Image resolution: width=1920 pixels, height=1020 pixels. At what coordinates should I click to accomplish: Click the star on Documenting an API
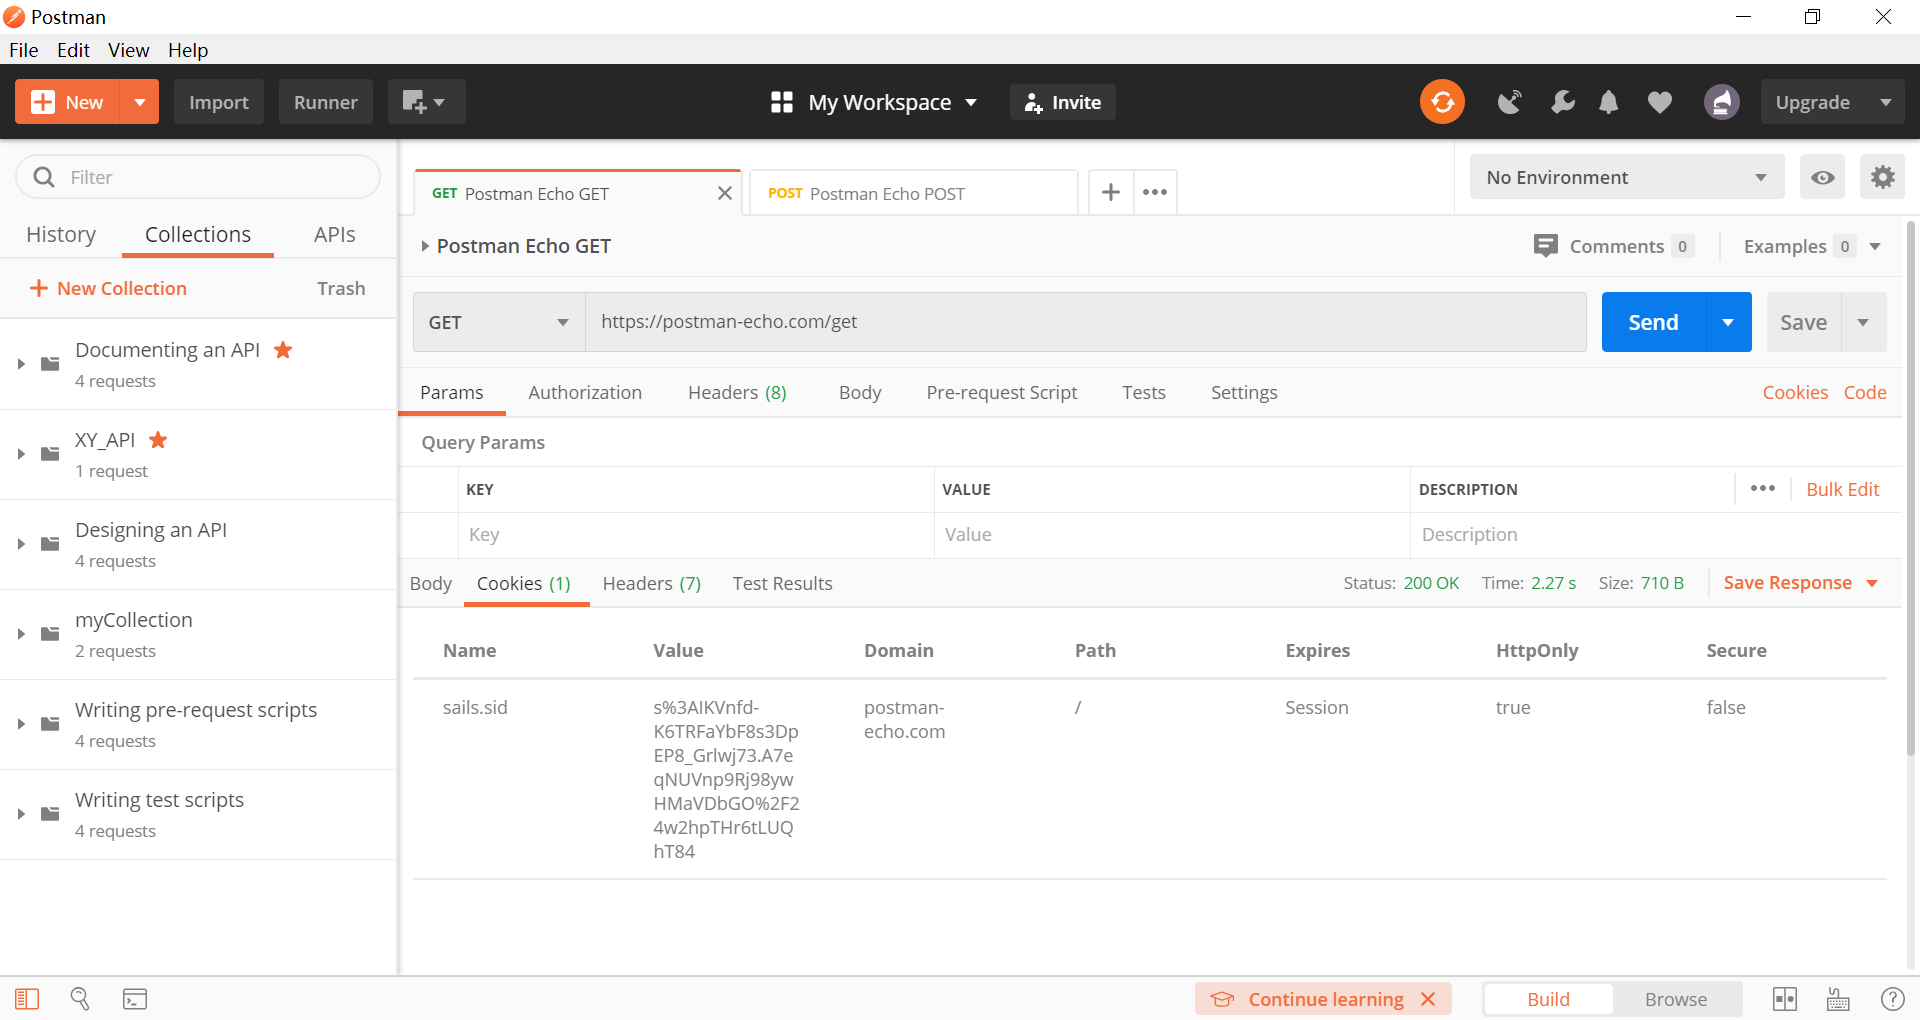tap(283, 350)
